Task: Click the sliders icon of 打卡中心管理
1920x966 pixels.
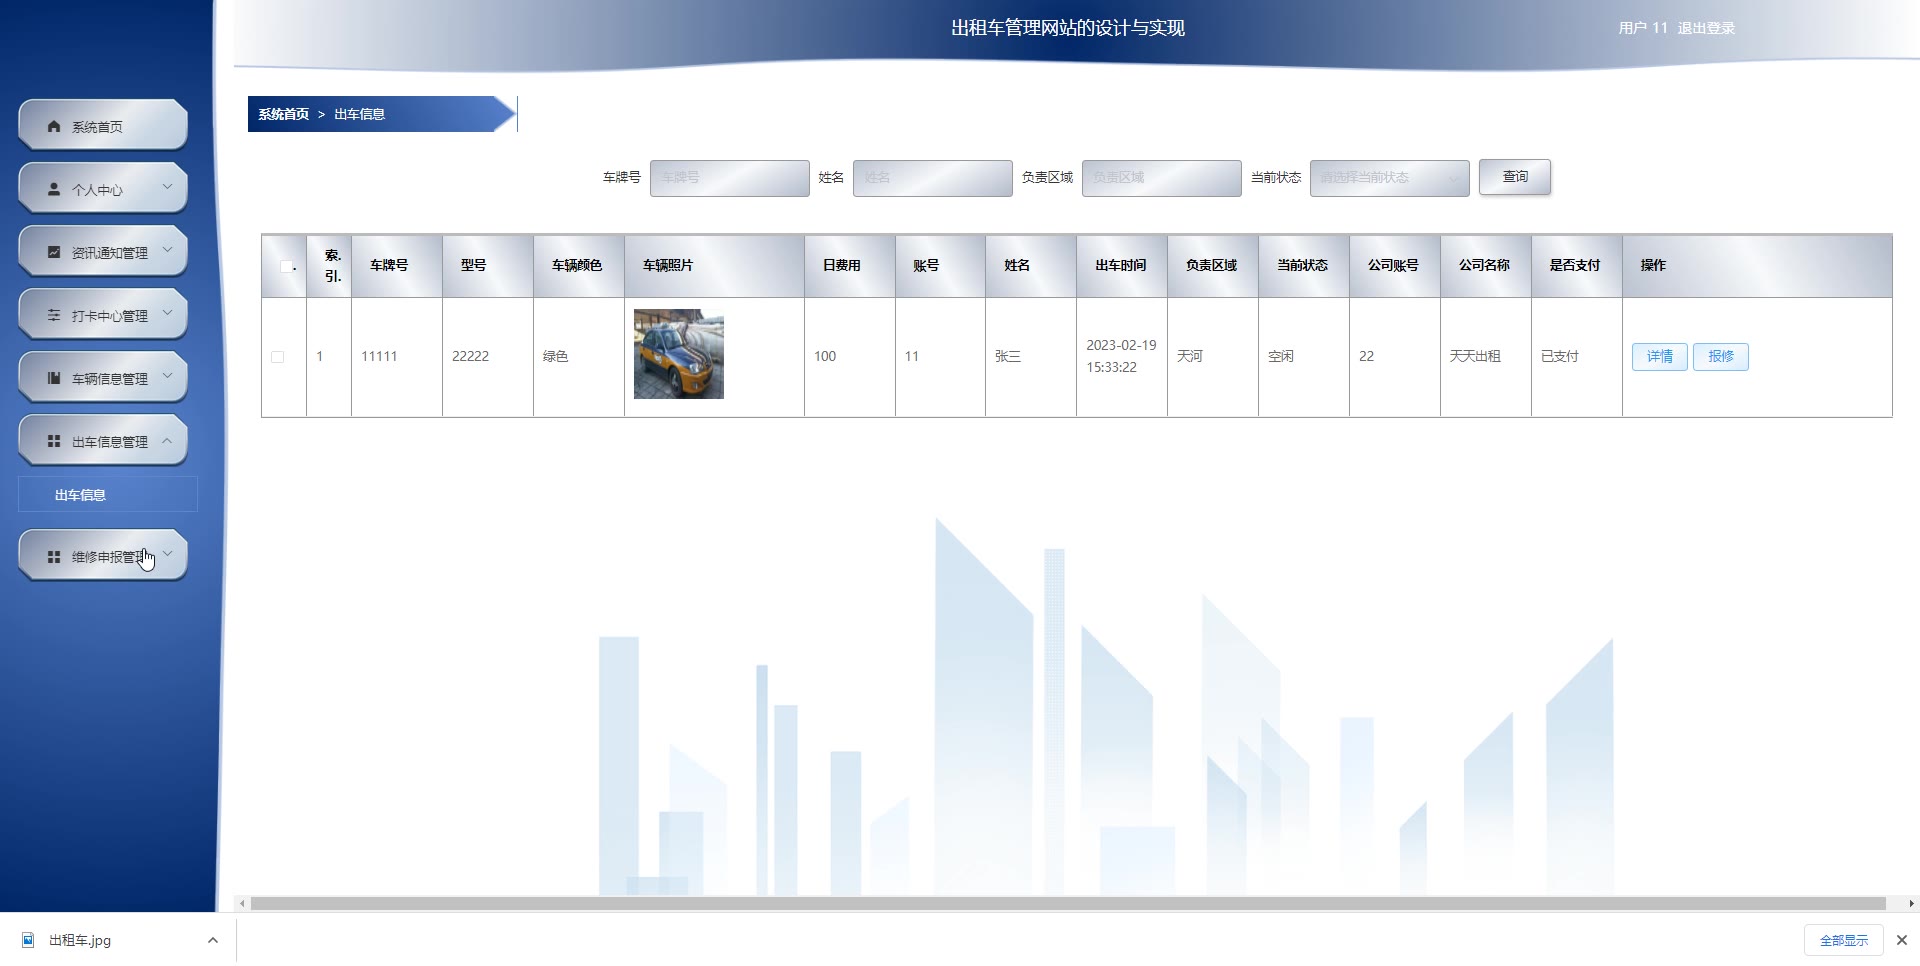Action: [54, 315]
